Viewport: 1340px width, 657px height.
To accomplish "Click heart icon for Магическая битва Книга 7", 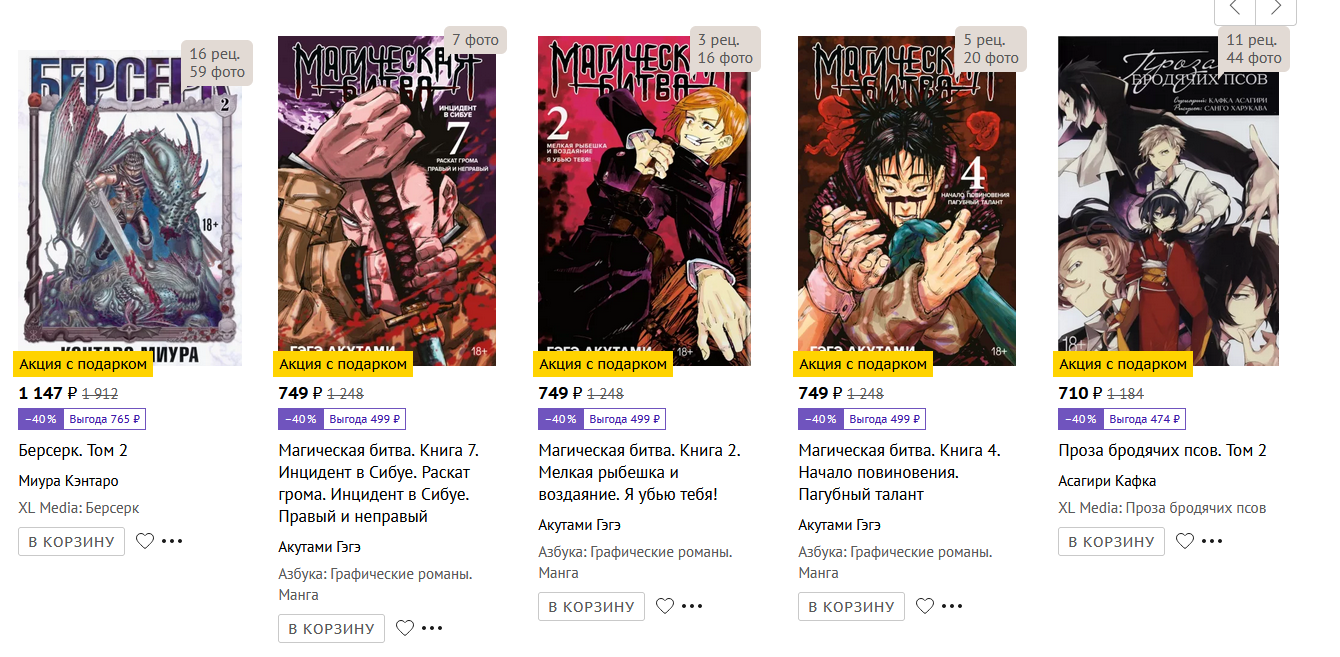I will coord(405,628).
